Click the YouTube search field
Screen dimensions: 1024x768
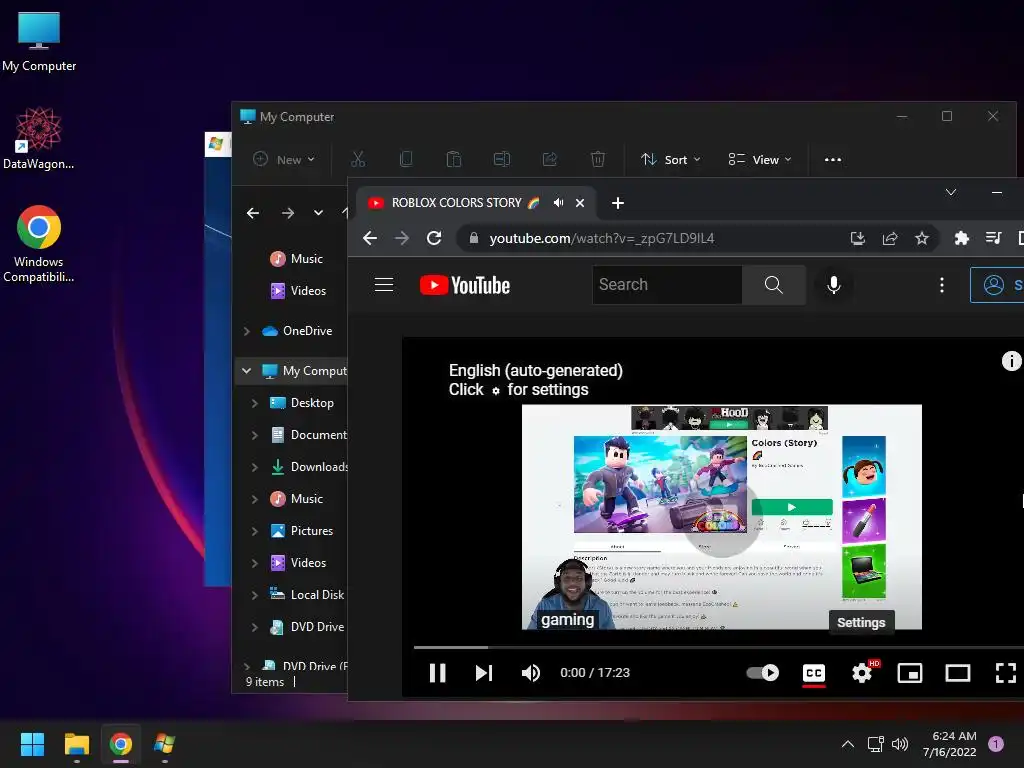tap(667, 285)
